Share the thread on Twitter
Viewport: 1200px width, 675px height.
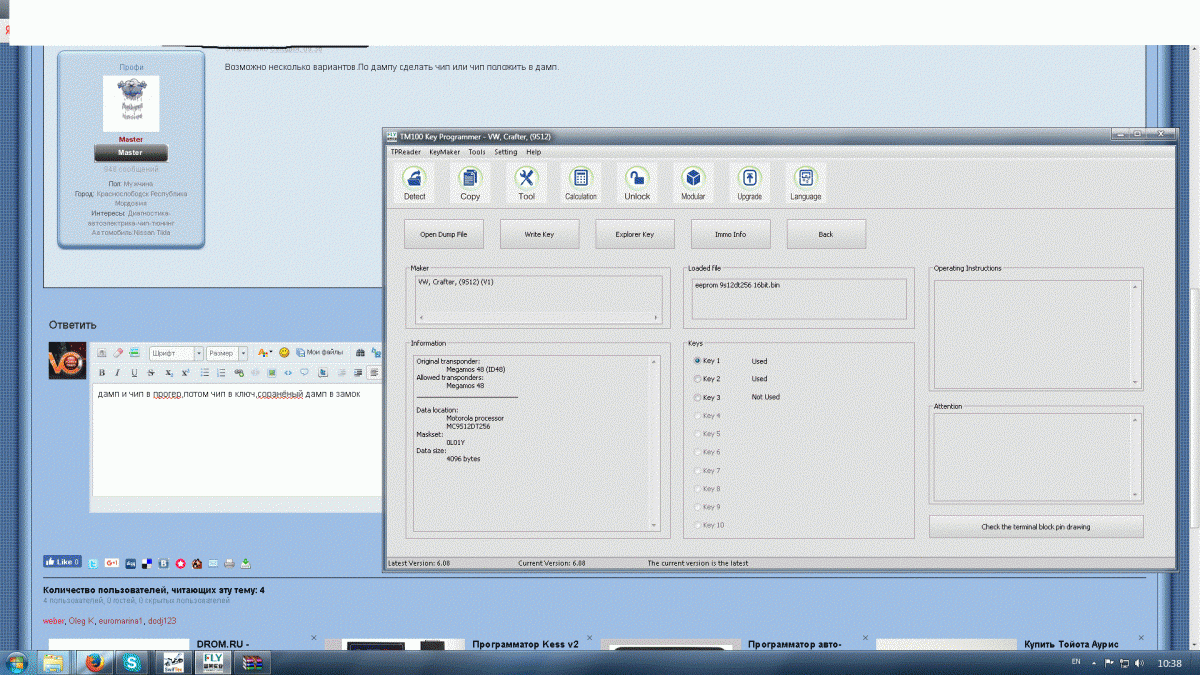[x=93, y=564]
